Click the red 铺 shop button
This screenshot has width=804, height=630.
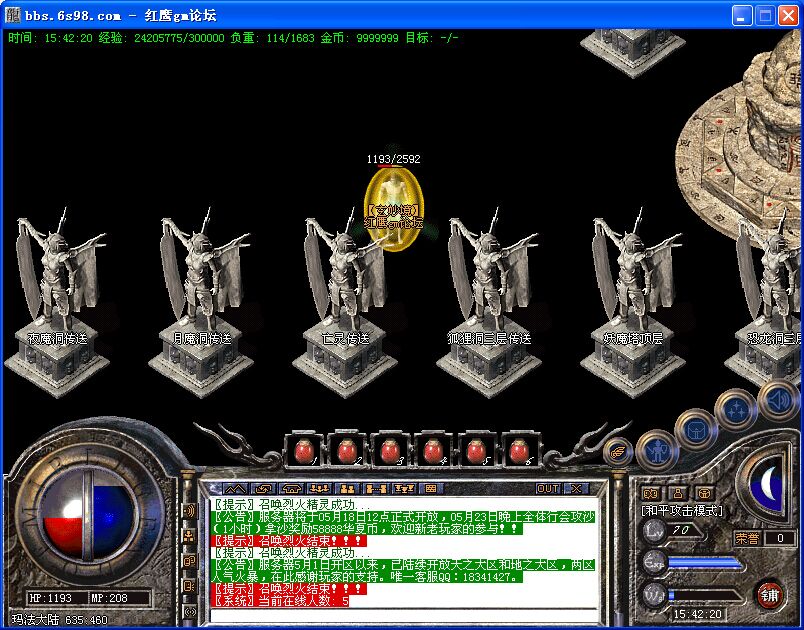pos(770,595)
